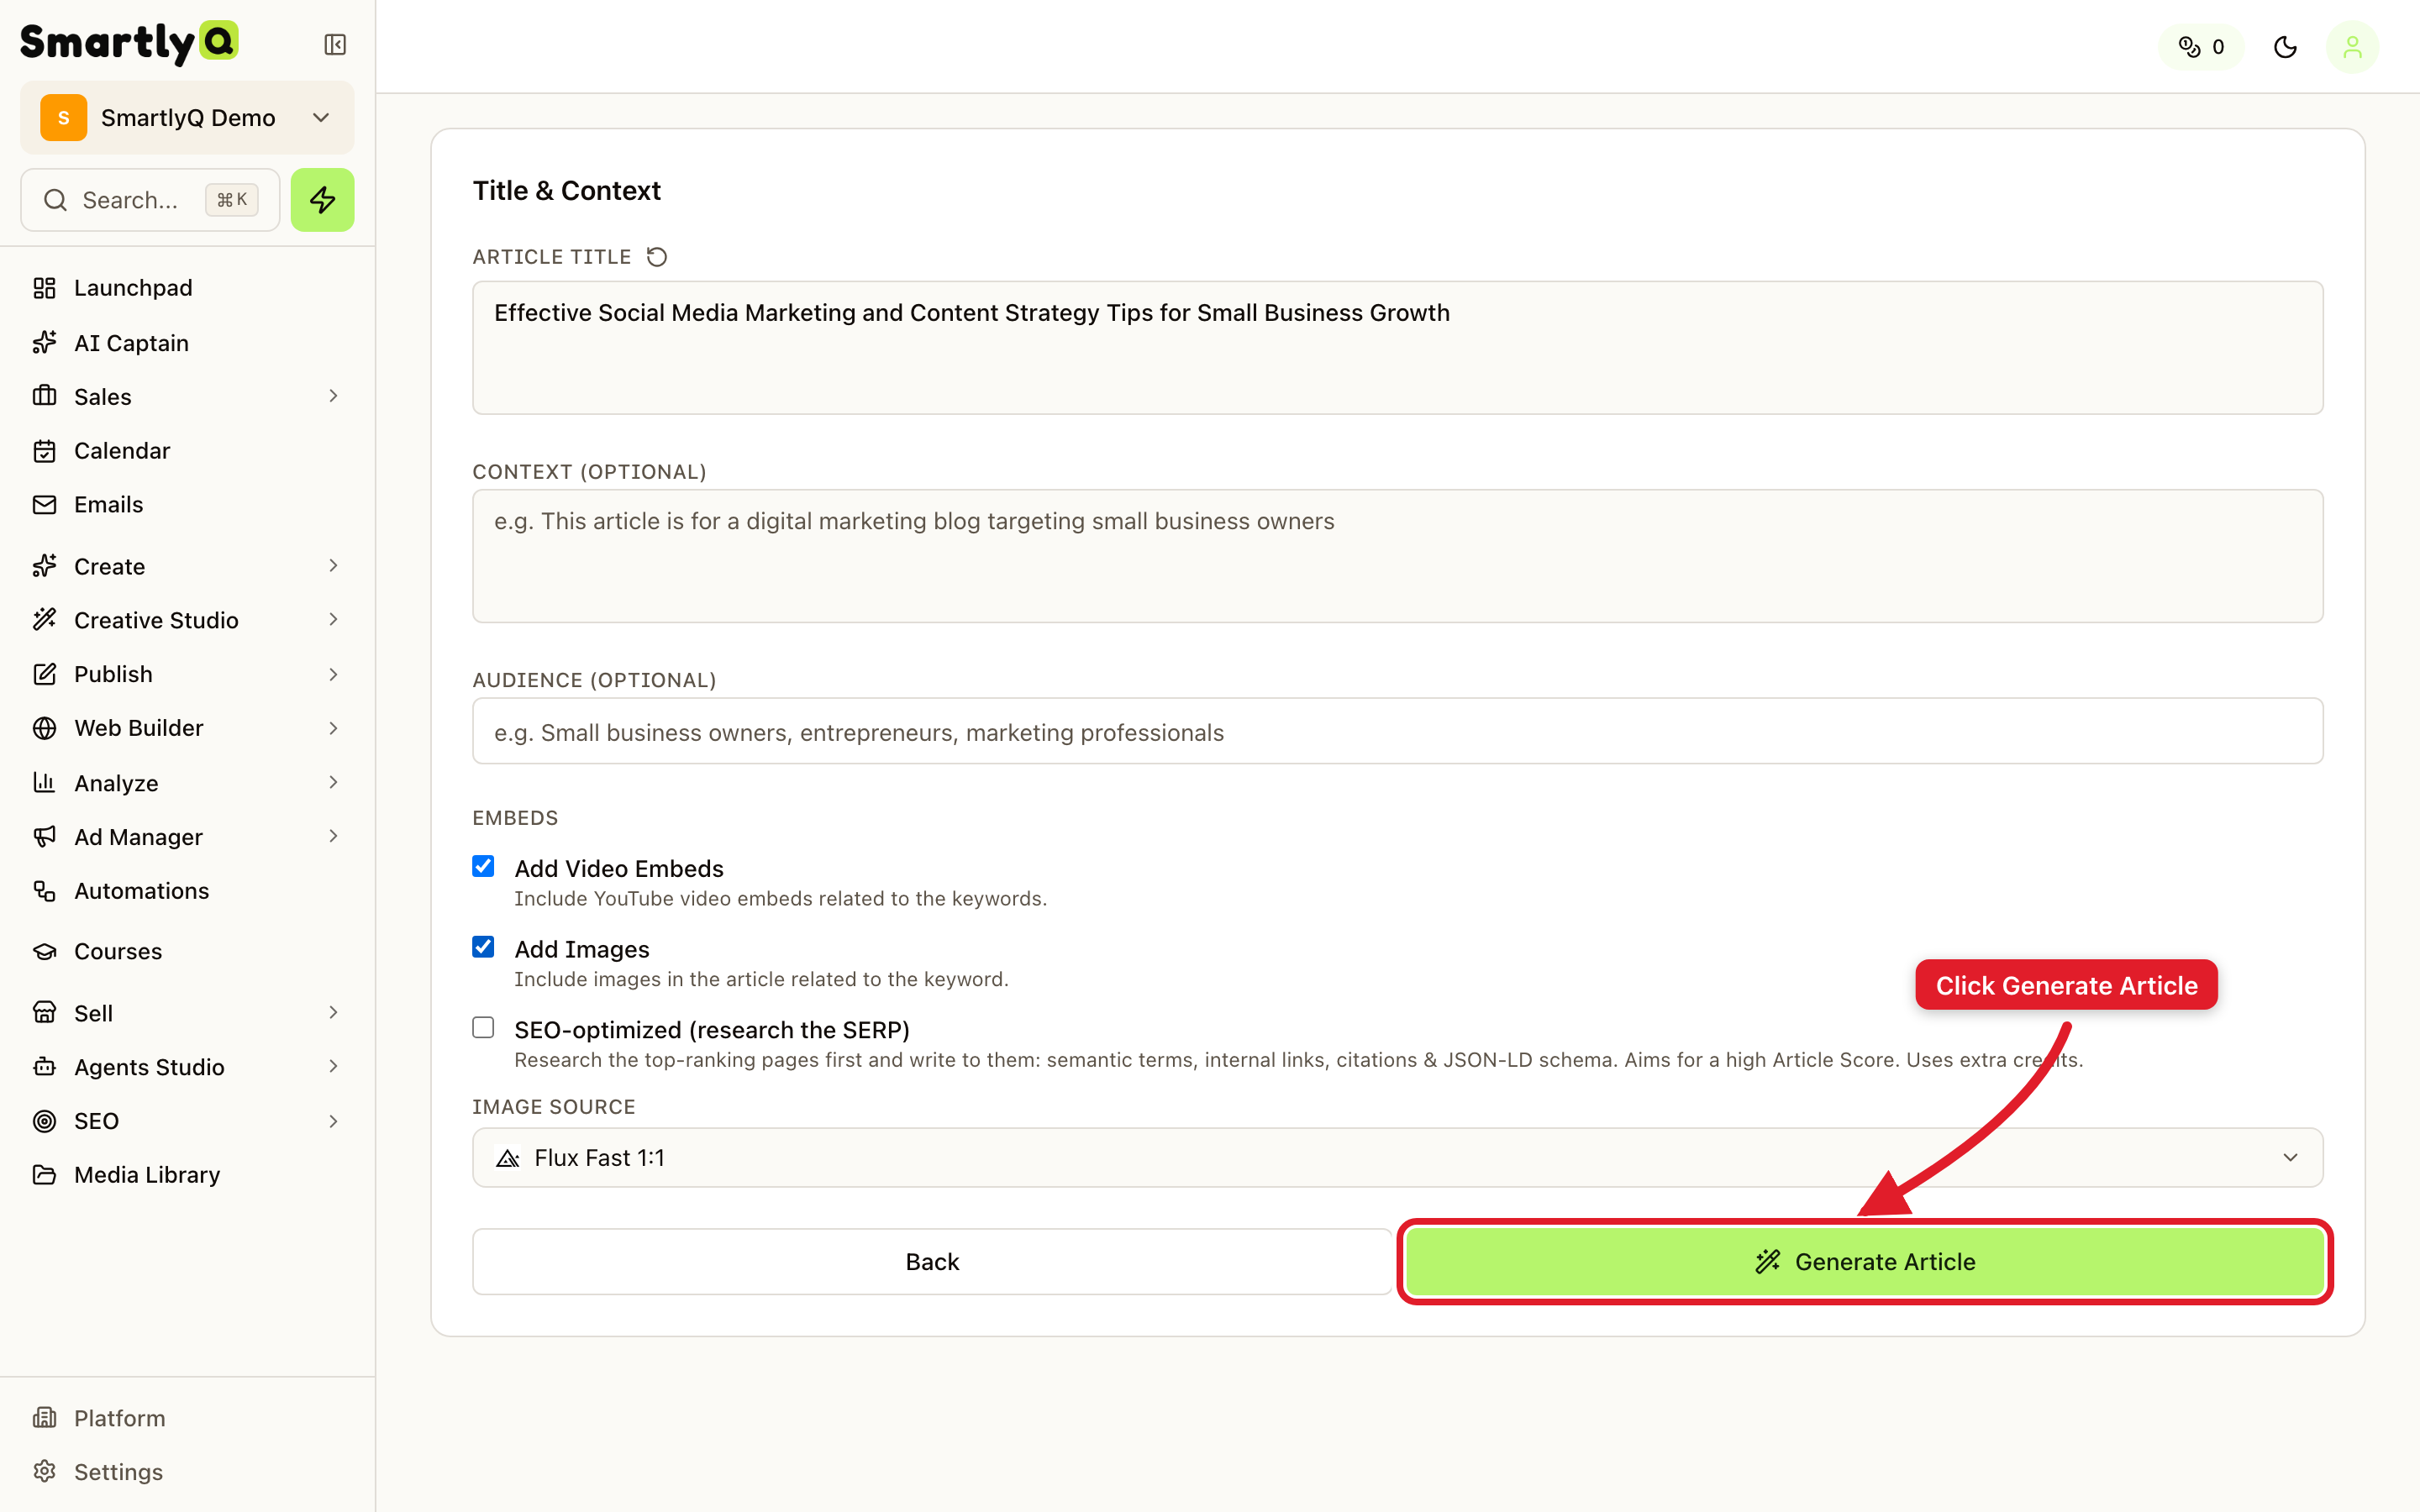Image resolution: width=2420 pixels, height=1512 pixels.
Task: Open Media Library
Action: (x=187, y=1175)
